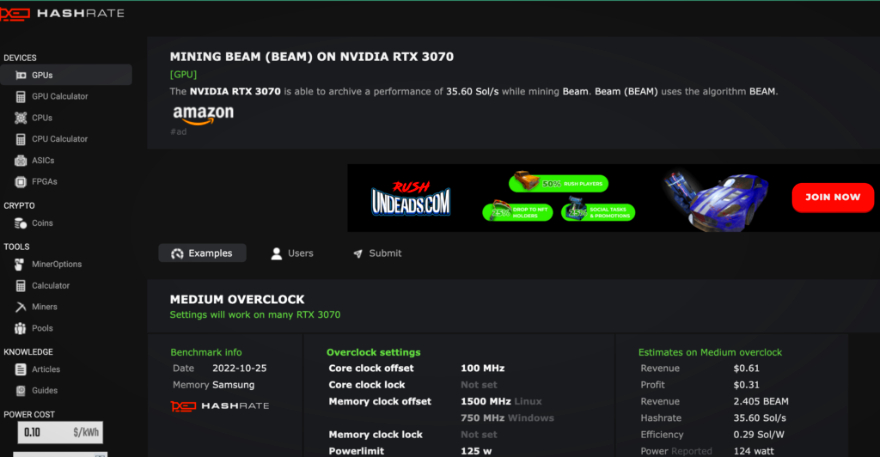Open MinerOptions tool
This screenshot has width=880, height=457.
point(57,264)
